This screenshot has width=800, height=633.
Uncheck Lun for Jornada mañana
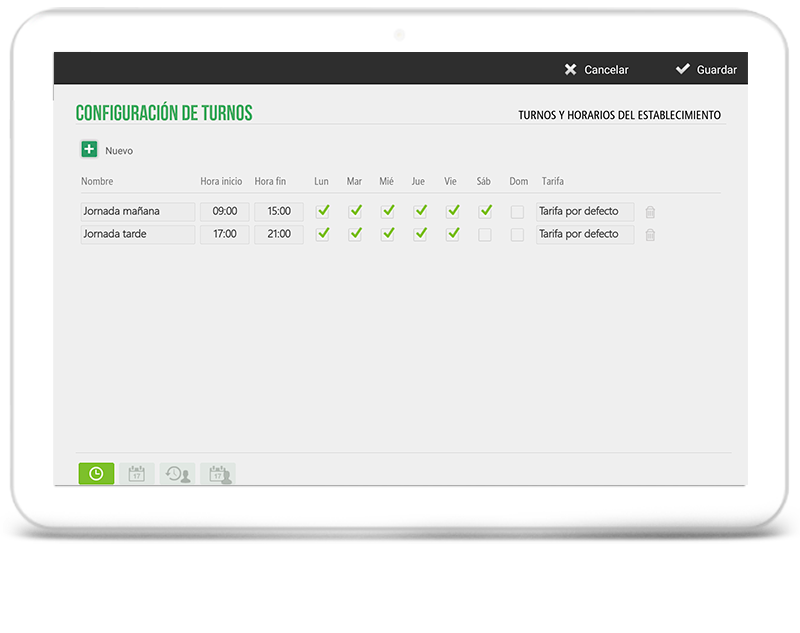point(323,211)
